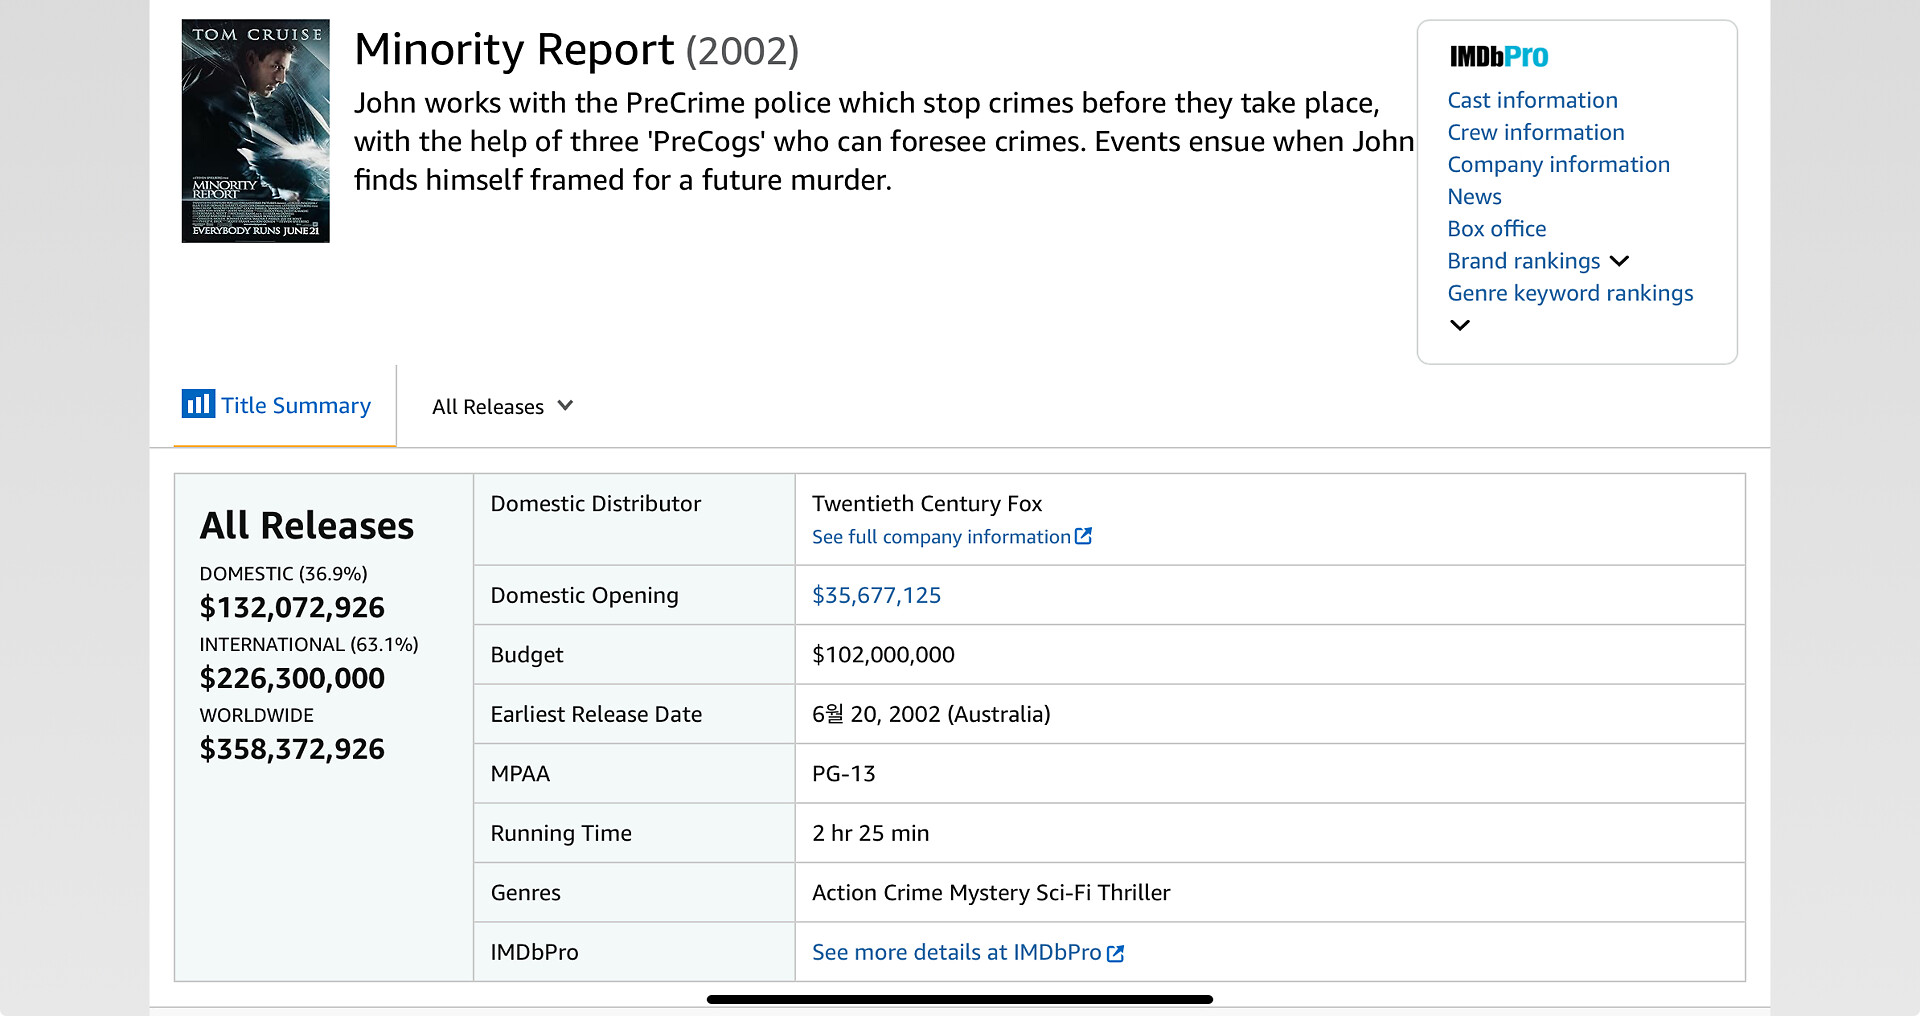Open the Box office link
Viewport: 1920px width, 1016px height.
point(1496,229)
